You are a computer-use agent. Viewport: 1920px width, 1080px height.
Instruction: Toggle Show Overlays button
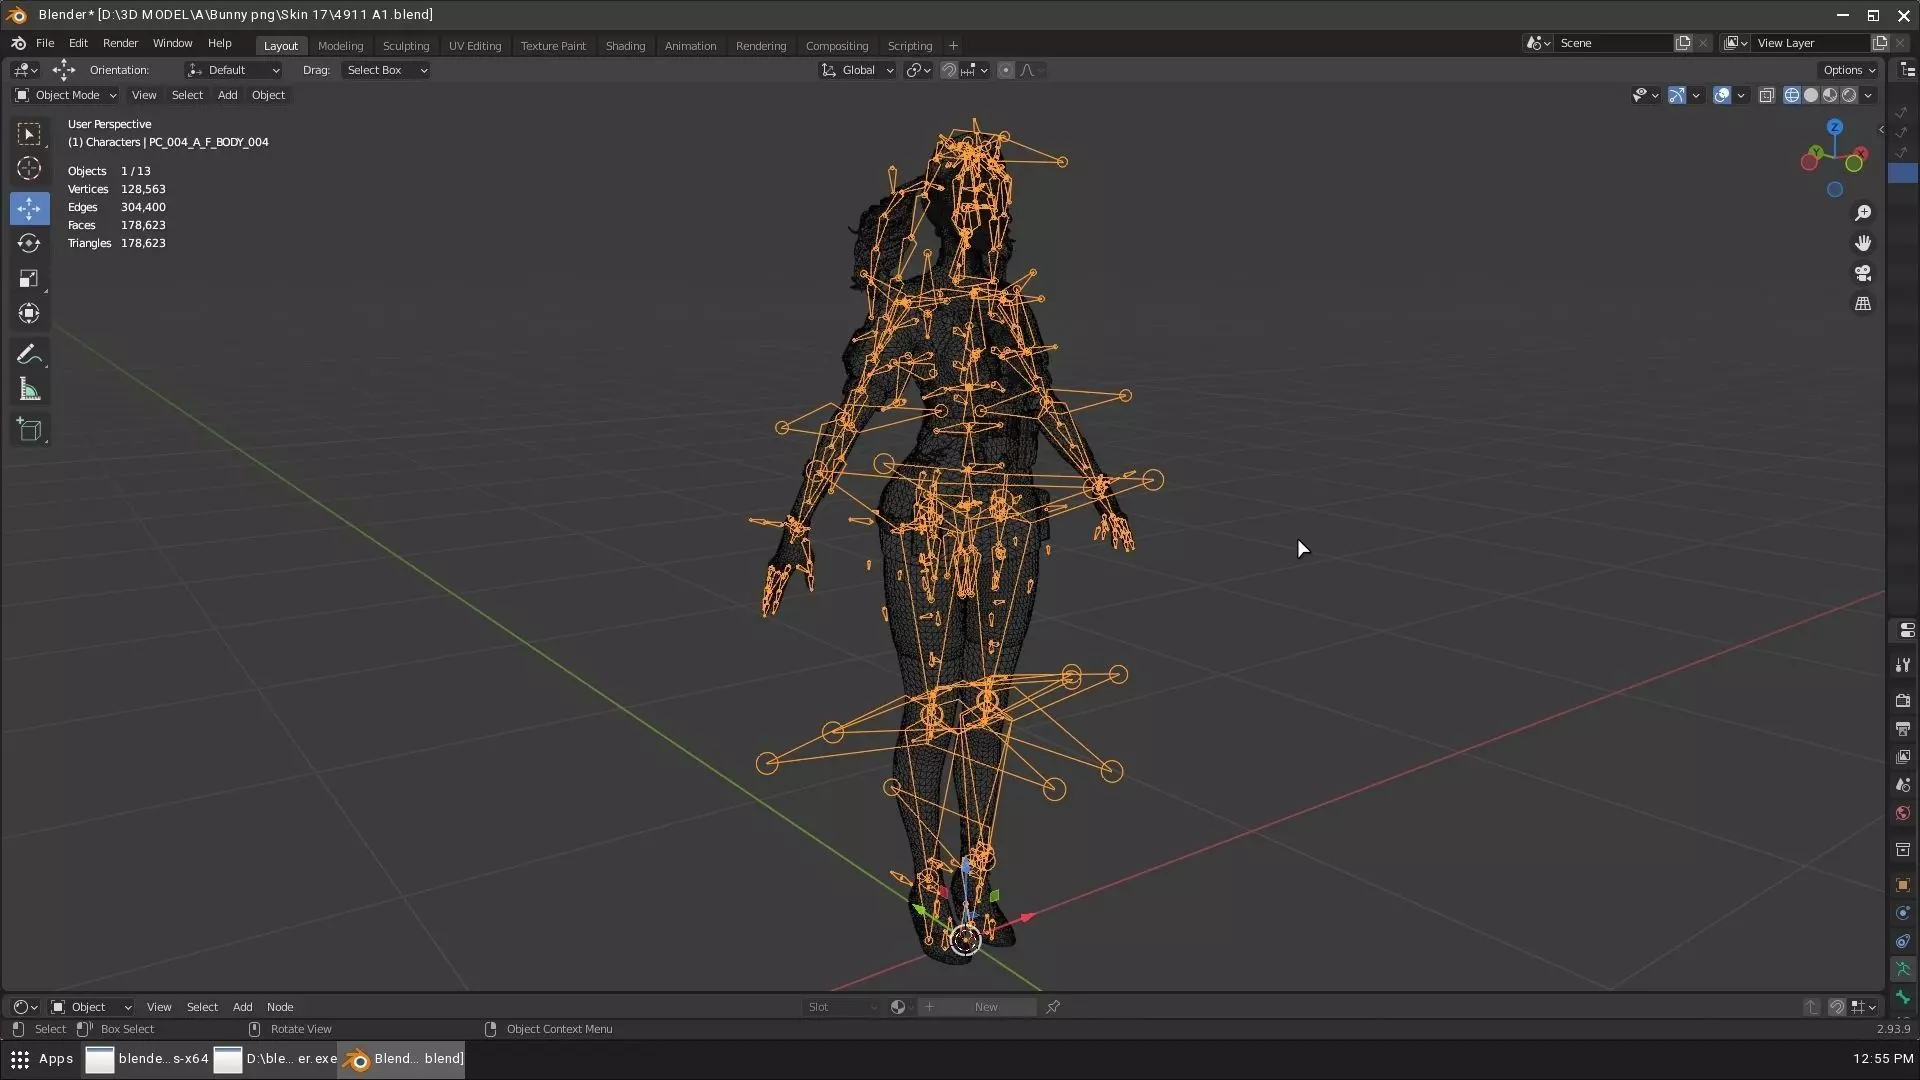pos(1722,96)
